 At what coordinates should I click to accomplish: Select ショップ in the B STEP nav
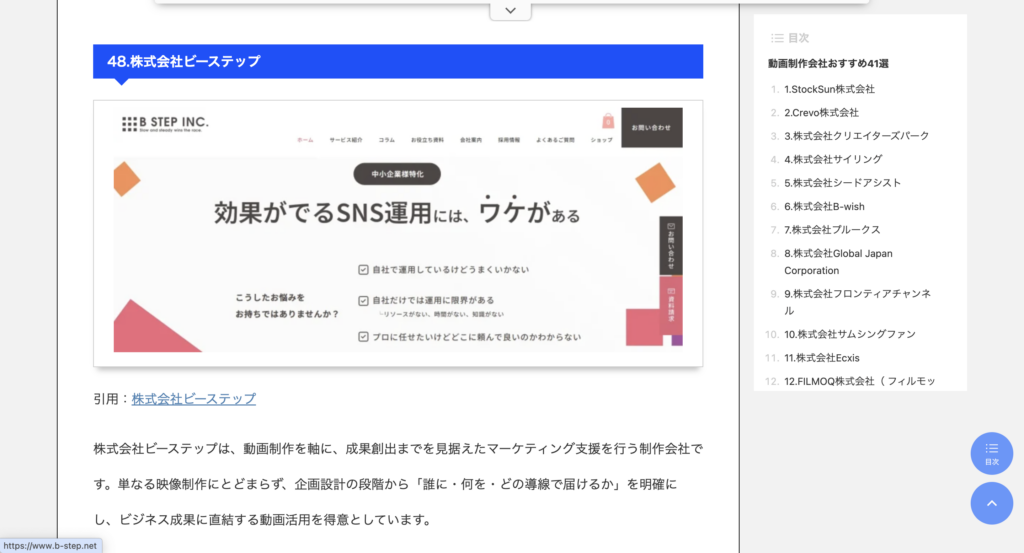tap(601, 140)
